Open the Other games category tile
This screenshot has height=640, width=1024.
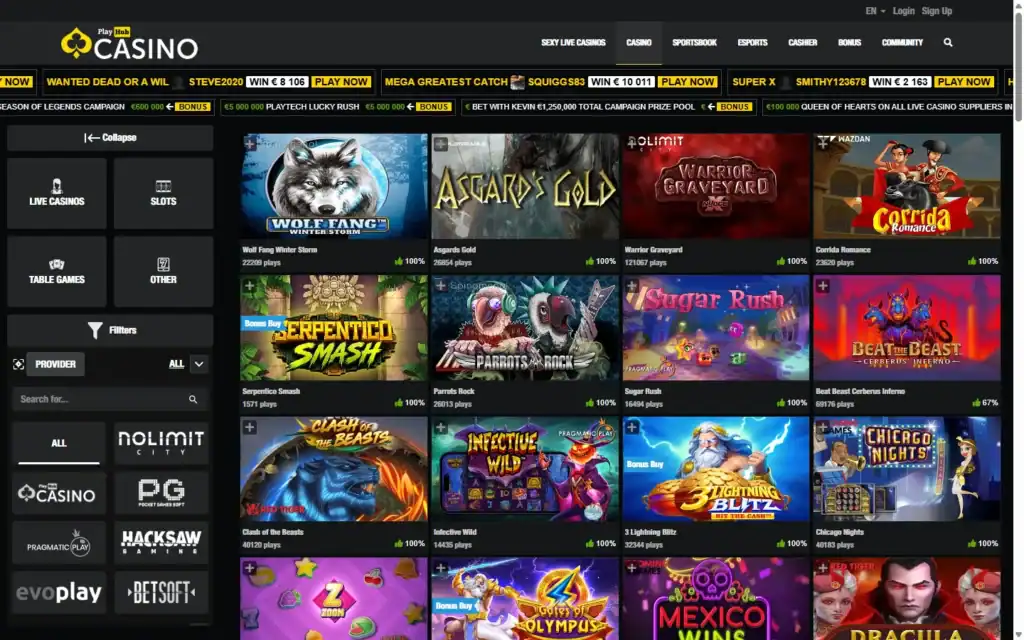[x=163, y=272]
